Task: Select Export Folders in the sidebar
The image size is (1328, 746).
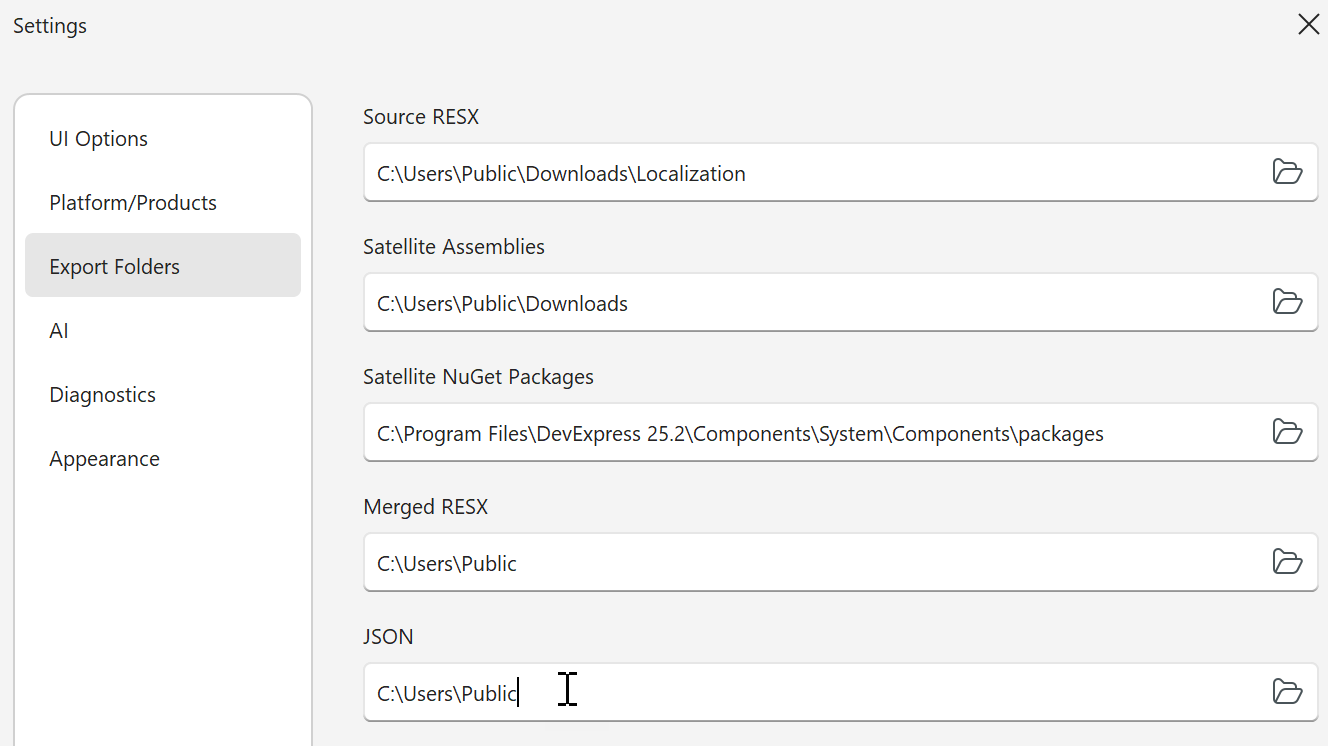Action: point(115,267)
